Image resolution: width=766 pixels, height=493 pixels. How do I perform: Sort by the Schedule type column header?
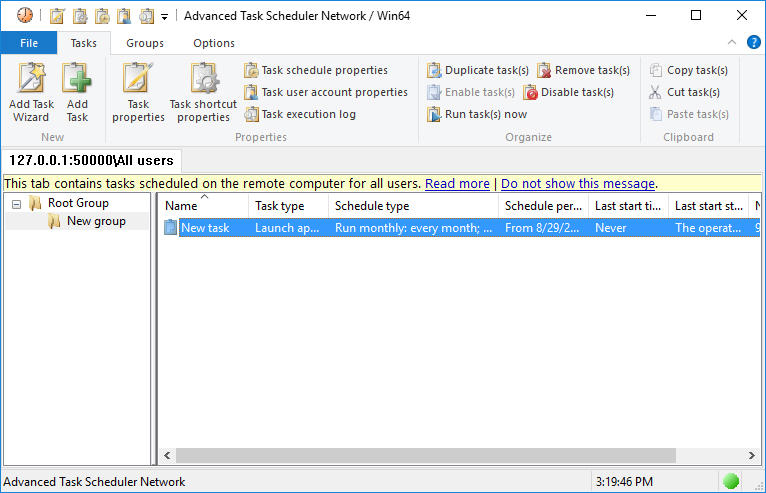413,206
